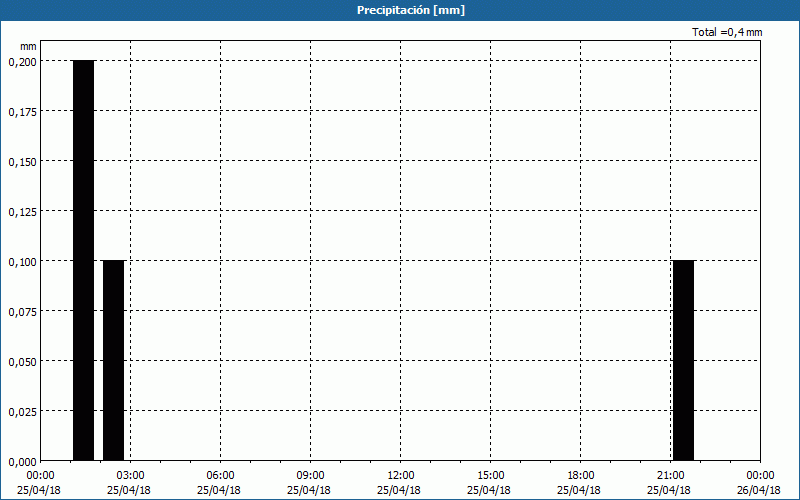Click the 0,025 y-axis label
Viewport: 800px width, 500px height.
(x=22, y=412)
